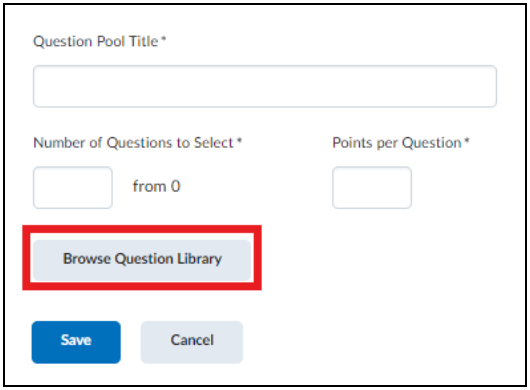Screen dimensions: 530x390
Task: Click the Number of Questions to Select label
Action: pos(133,143)
